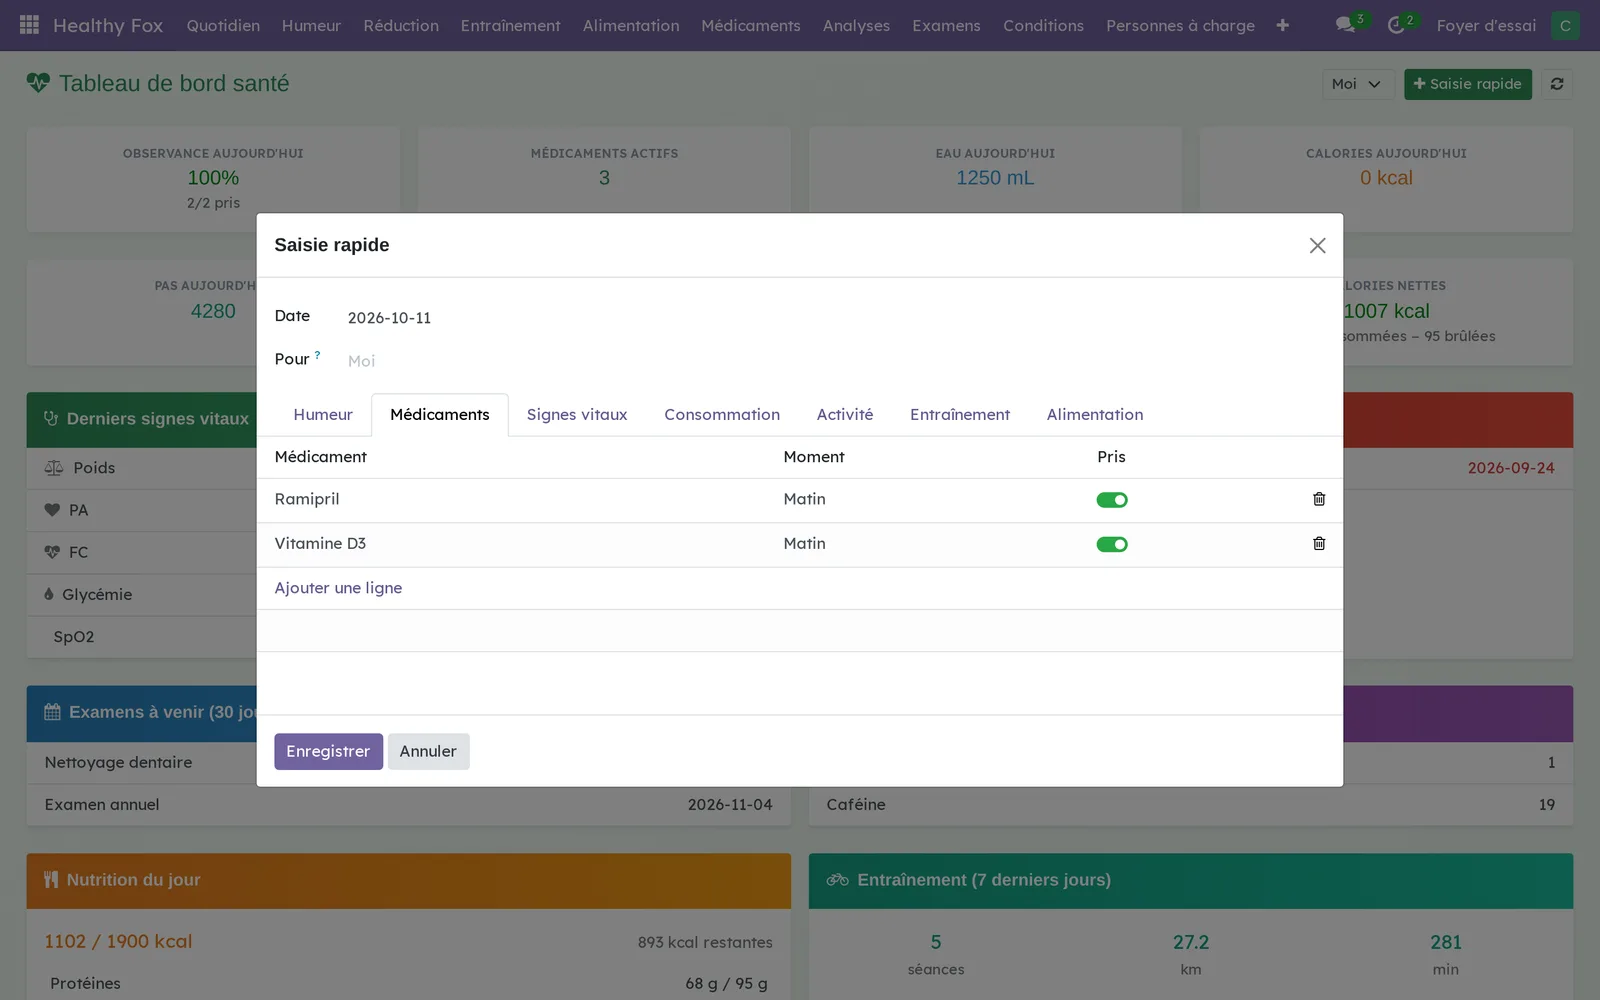Click the heartbeat icon next to FC
The image size is (1600, 1000).
pyautogui.click(x=52, y=552)
